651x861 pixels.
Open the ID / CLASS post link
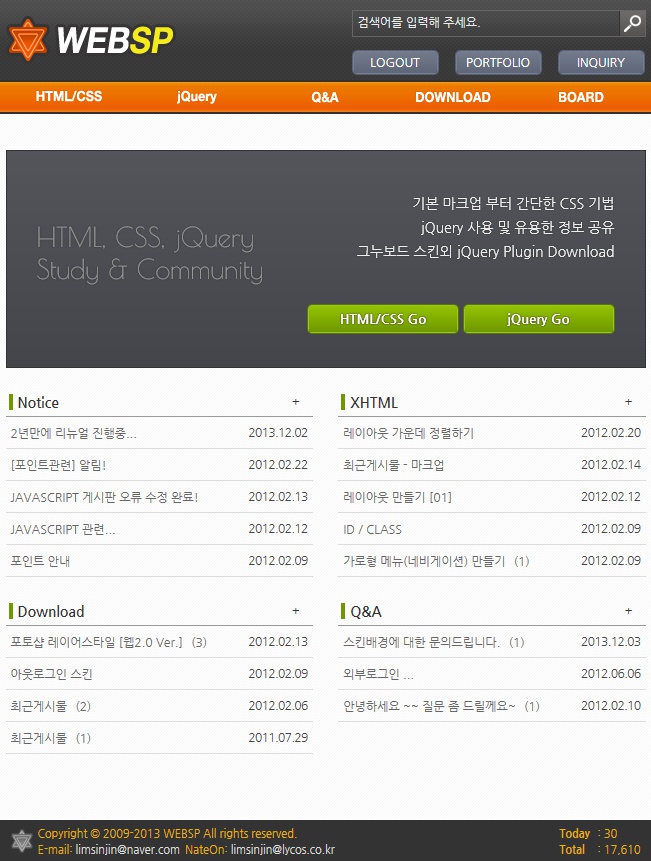(x=372, y=529)
